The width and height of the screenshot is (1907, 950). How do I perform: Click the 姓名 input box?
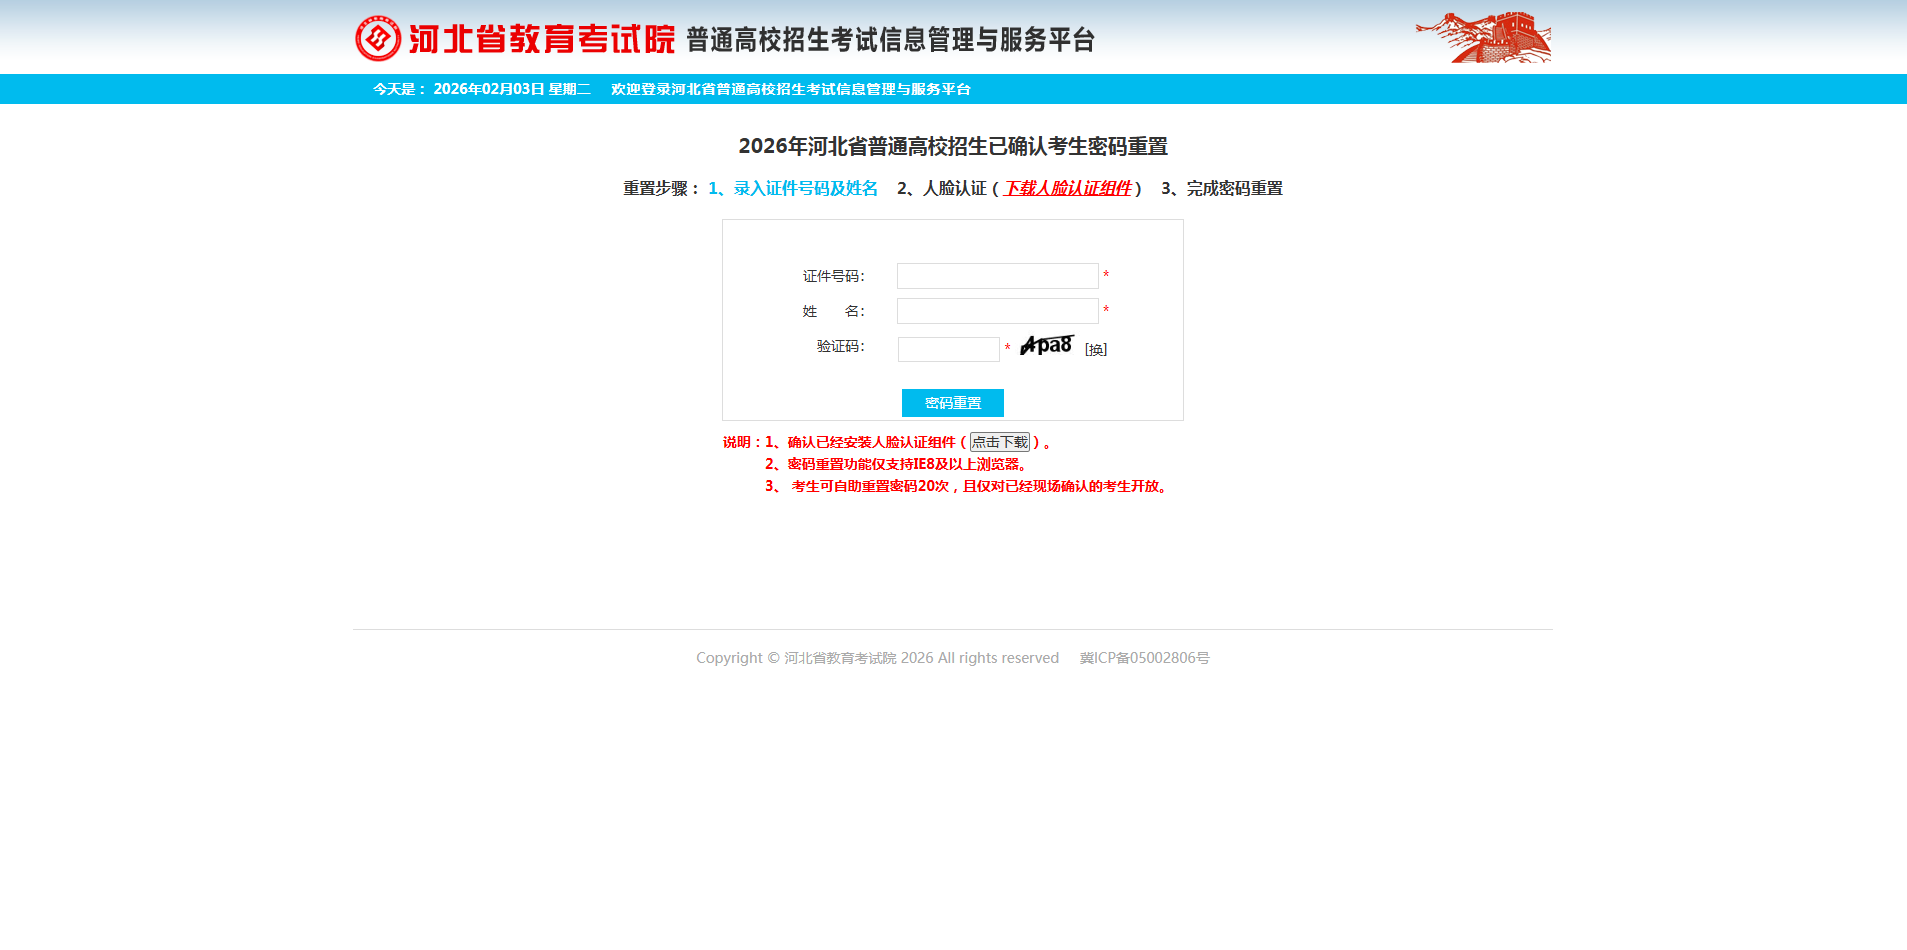pos(996,311)
